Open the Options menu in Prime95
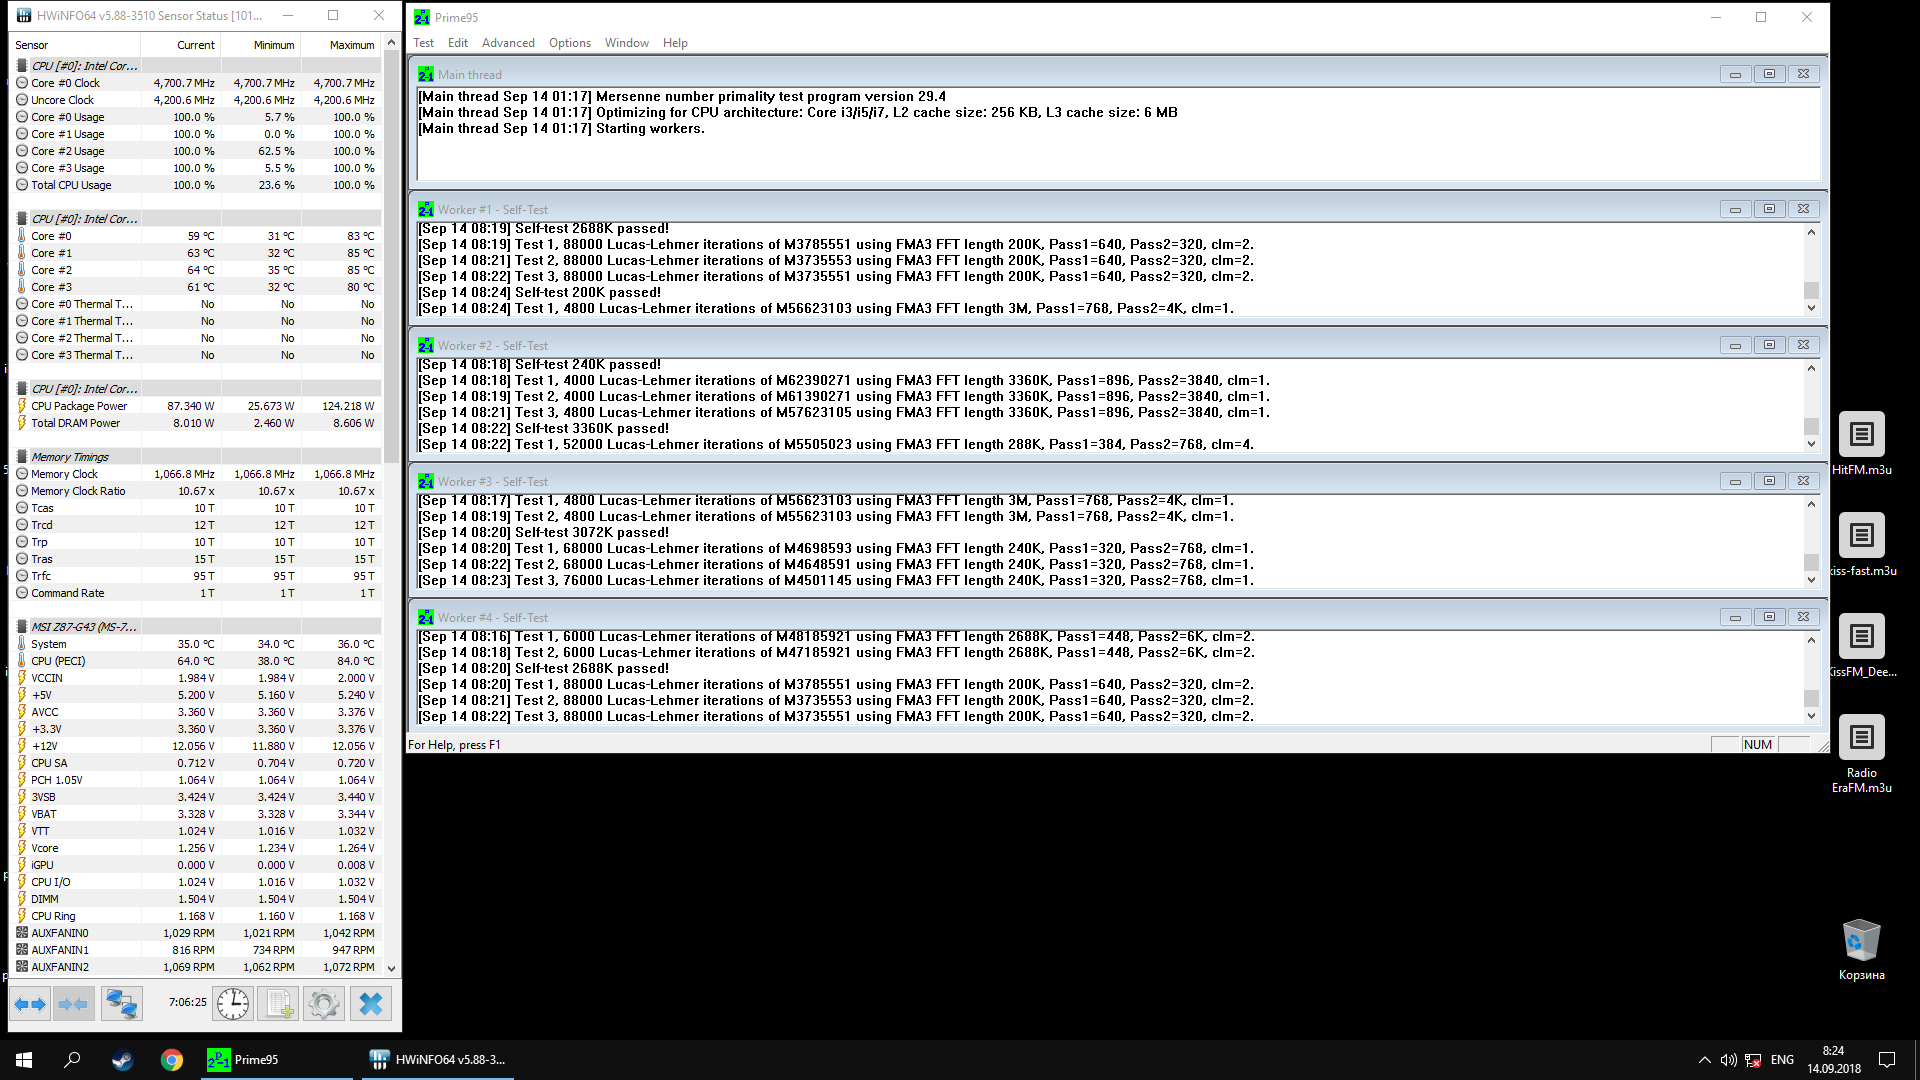The height and width of the screenshot is (1080, 1920). pyautogui.click(x=569, y=43)
